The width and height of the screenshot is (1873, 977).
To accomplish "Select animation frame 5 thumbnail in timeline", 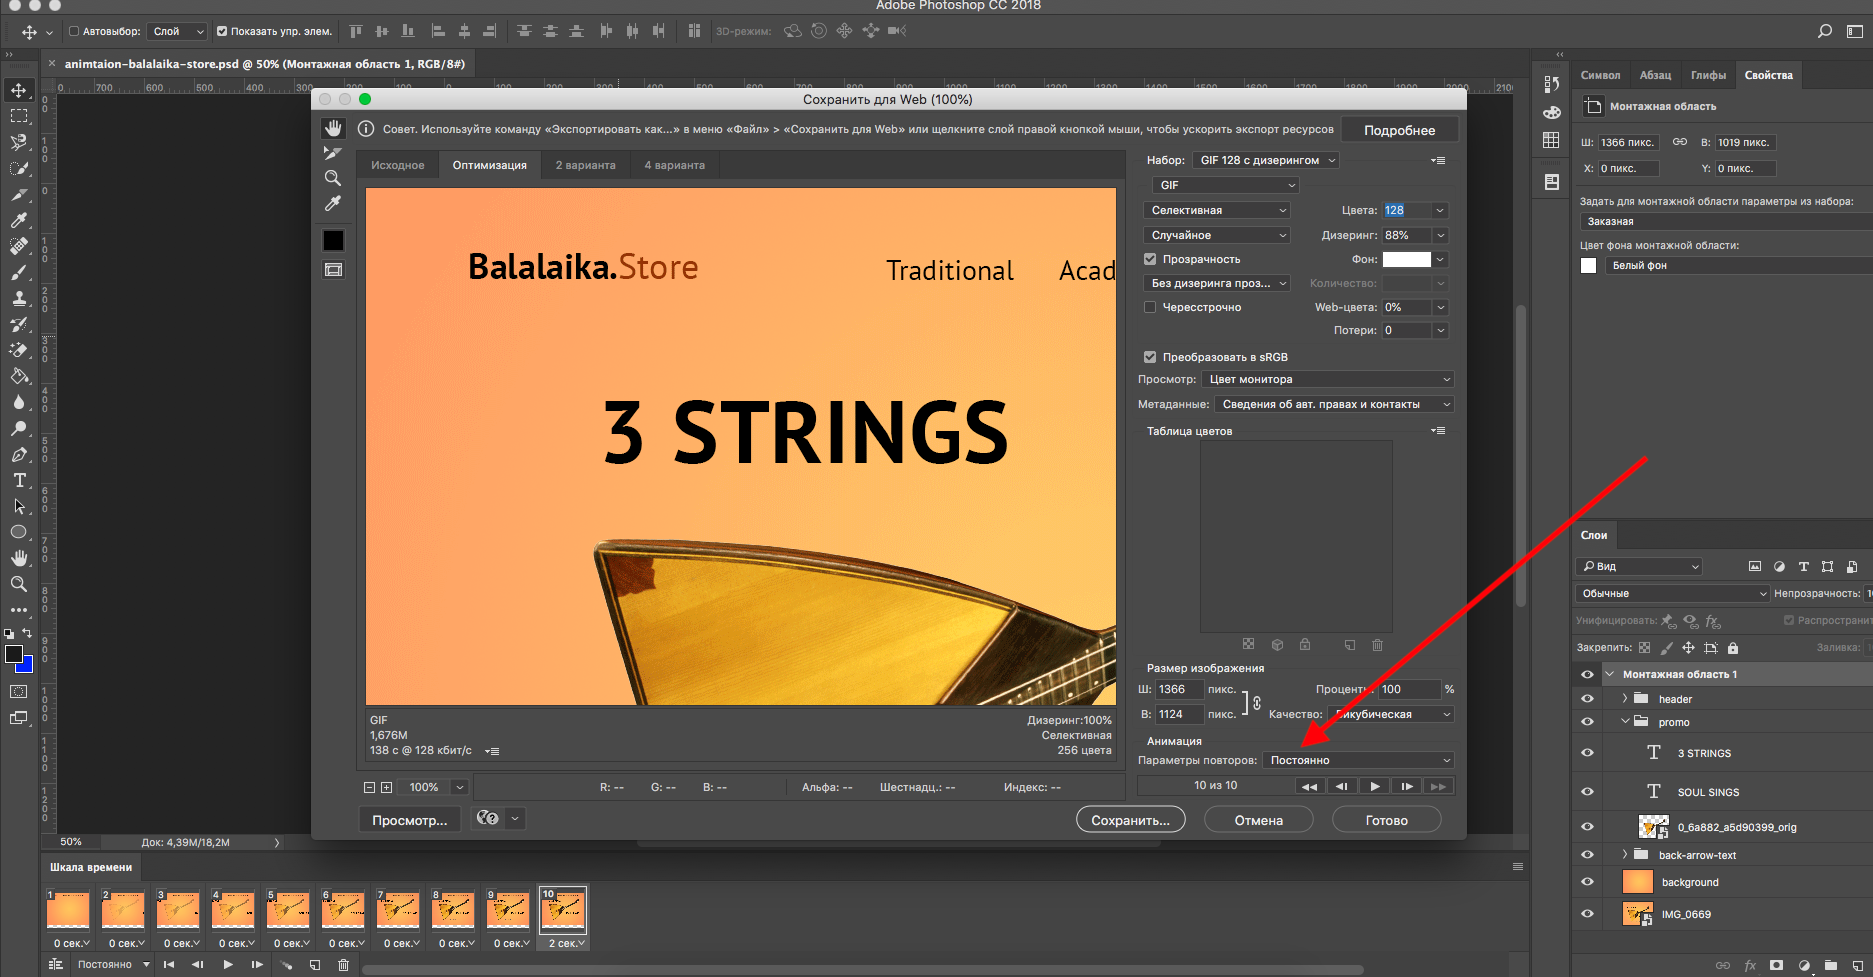I will 287,910.
